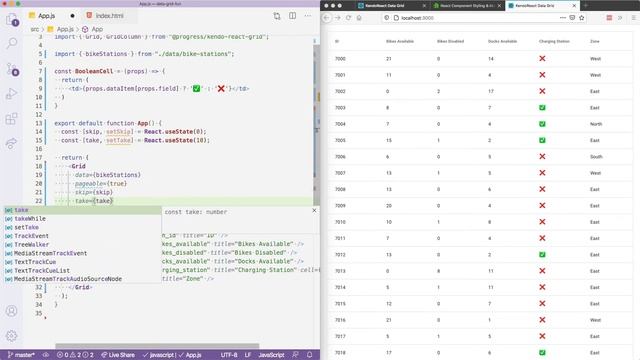Select the TrackEvent autocomplete suggestion
The image size is (640, 360).
click(x=83, y=236)
